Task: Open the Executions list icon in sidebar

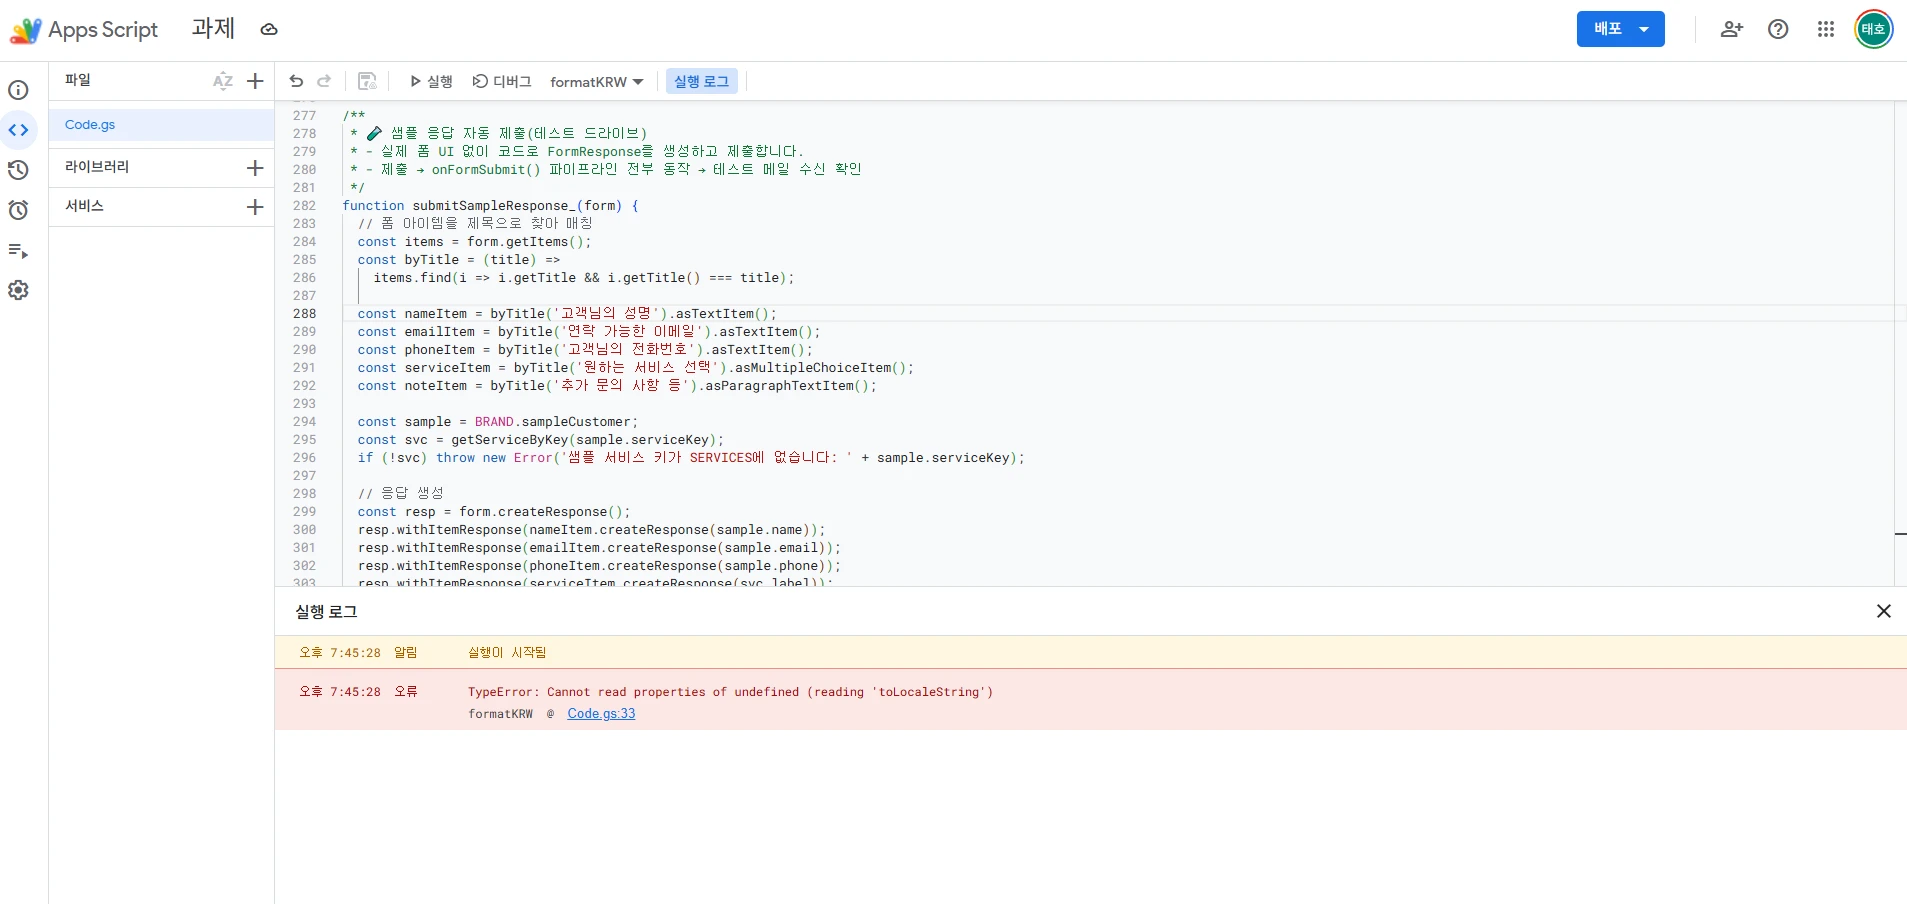Action: (18, 250)
